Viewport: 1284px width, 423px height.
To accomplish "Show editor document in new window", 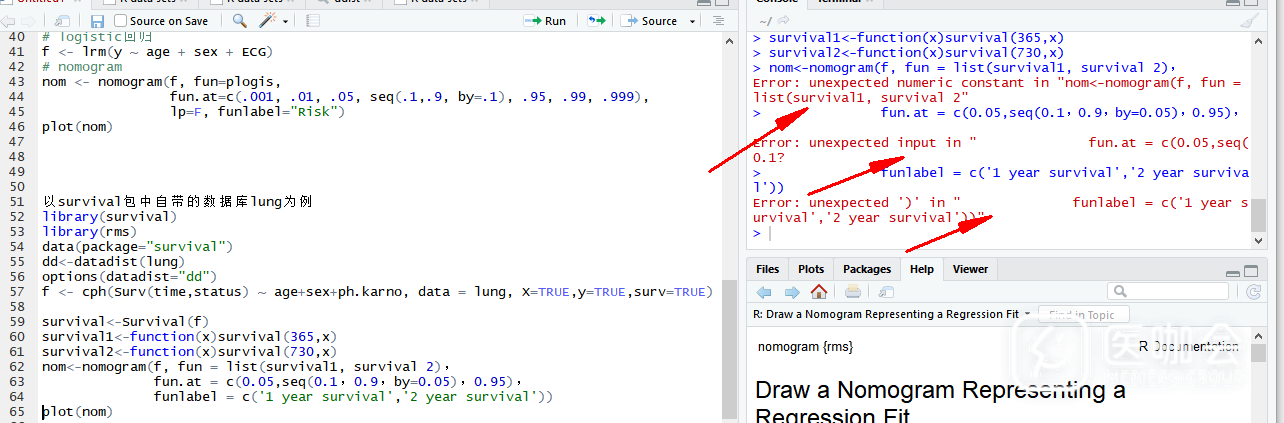I will coord(62,21).
